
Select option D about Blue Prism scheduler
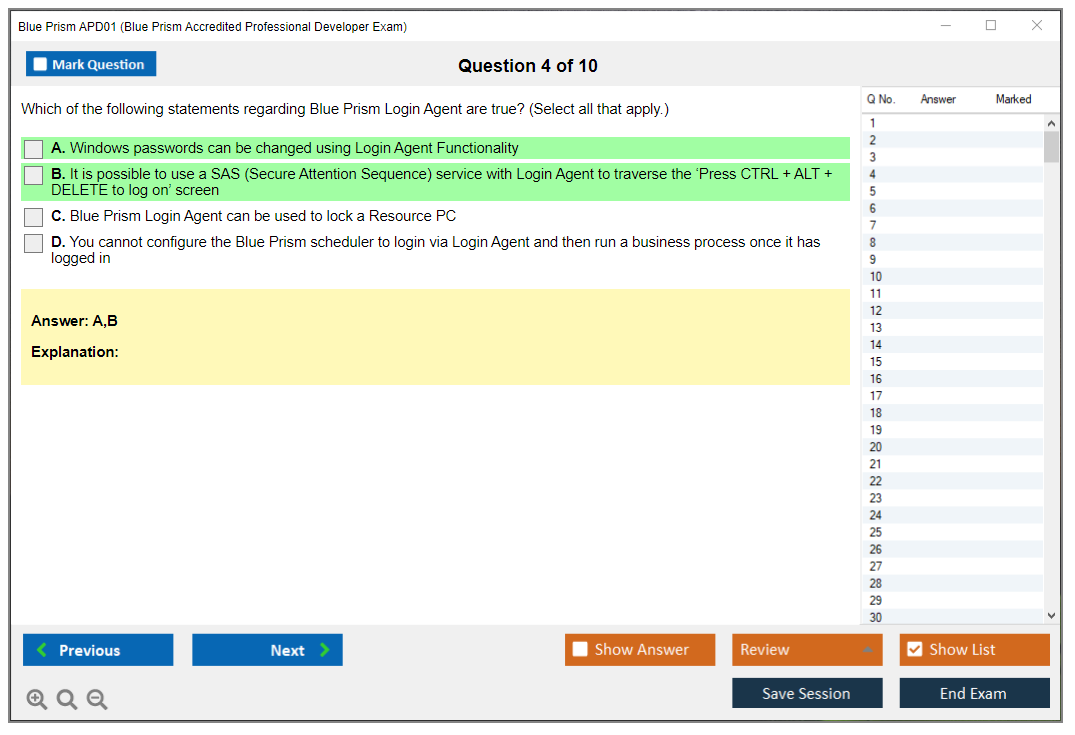click(x=34, y=243)
